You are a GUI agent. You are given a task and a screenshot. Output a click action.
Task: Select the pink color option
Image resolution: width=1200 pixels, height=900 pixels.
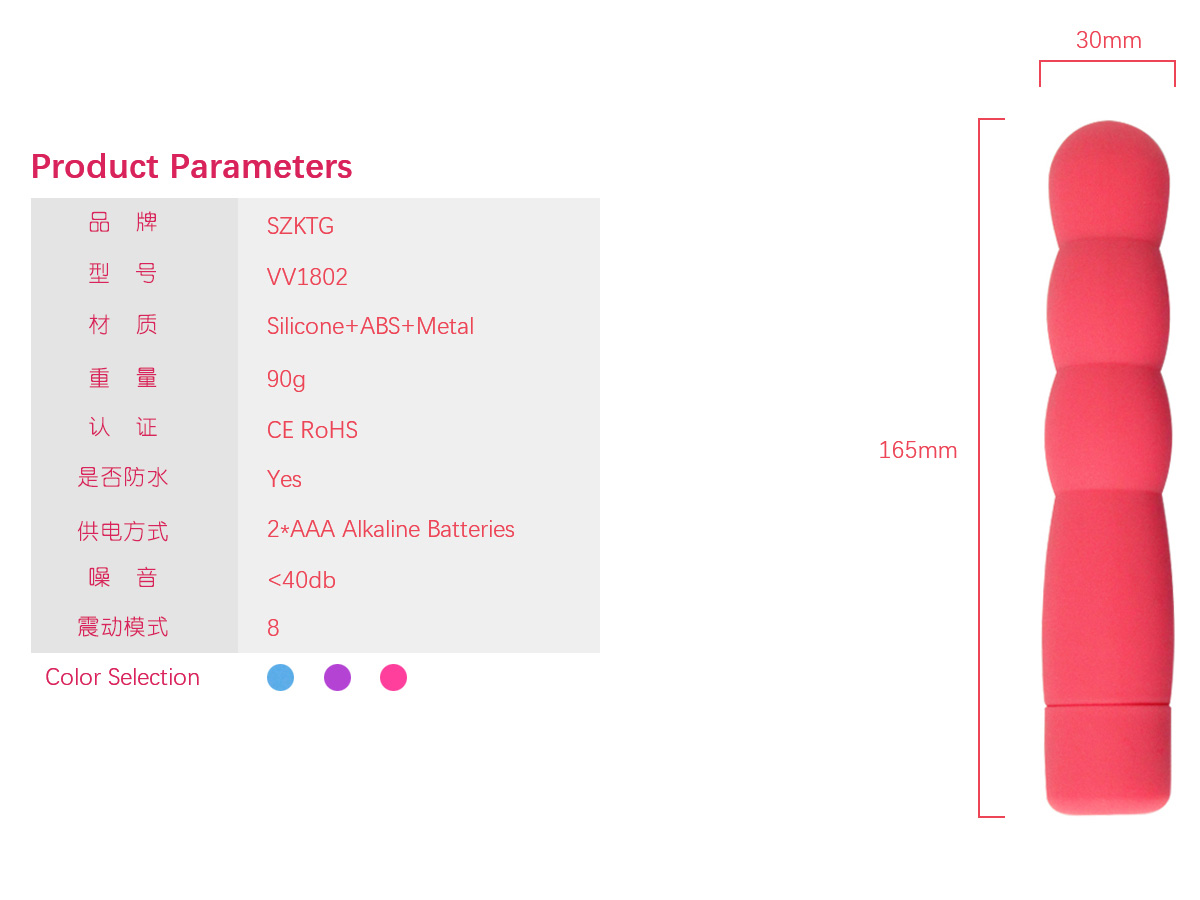(x=393, y=678)
